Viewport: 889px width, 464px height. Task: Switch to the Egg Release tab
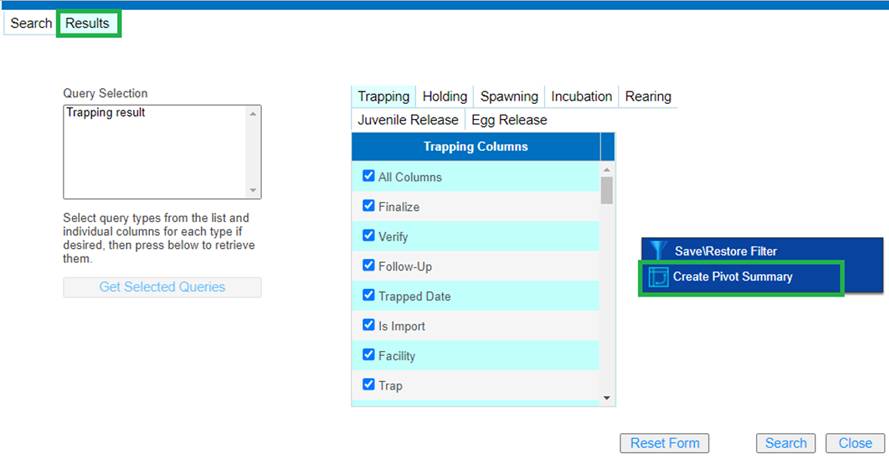509,120
